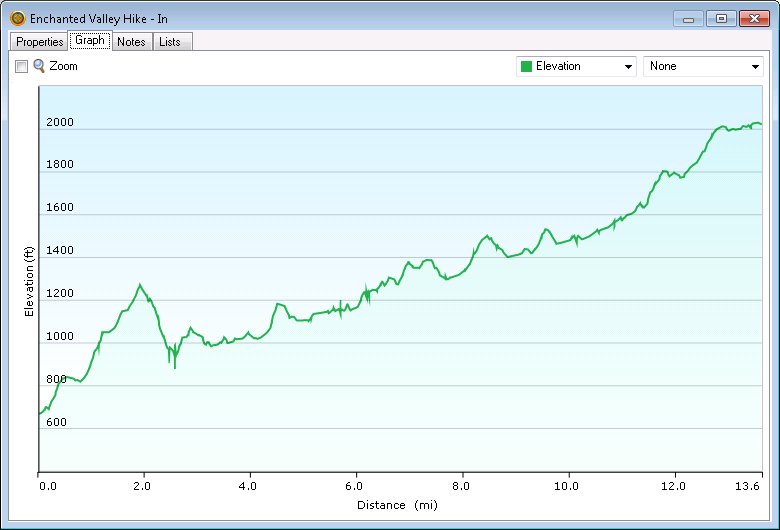Open the None dropdown
The image size is (780, 530).
coord(703,66)
